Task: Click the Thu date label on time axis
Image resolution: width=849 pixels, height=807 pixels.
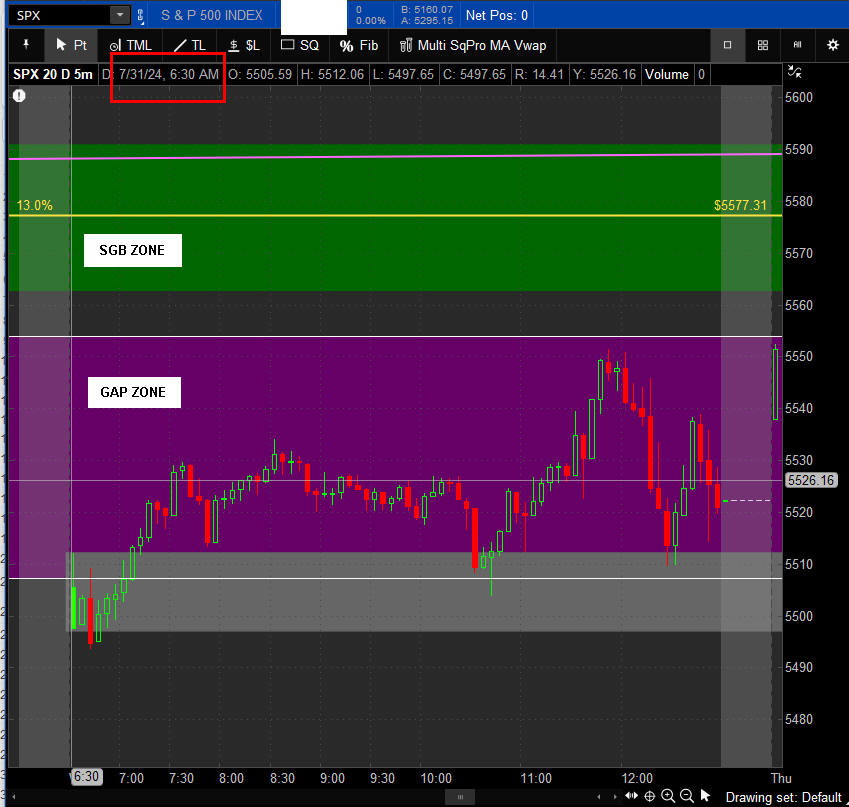Action: [x=781, y=778]
